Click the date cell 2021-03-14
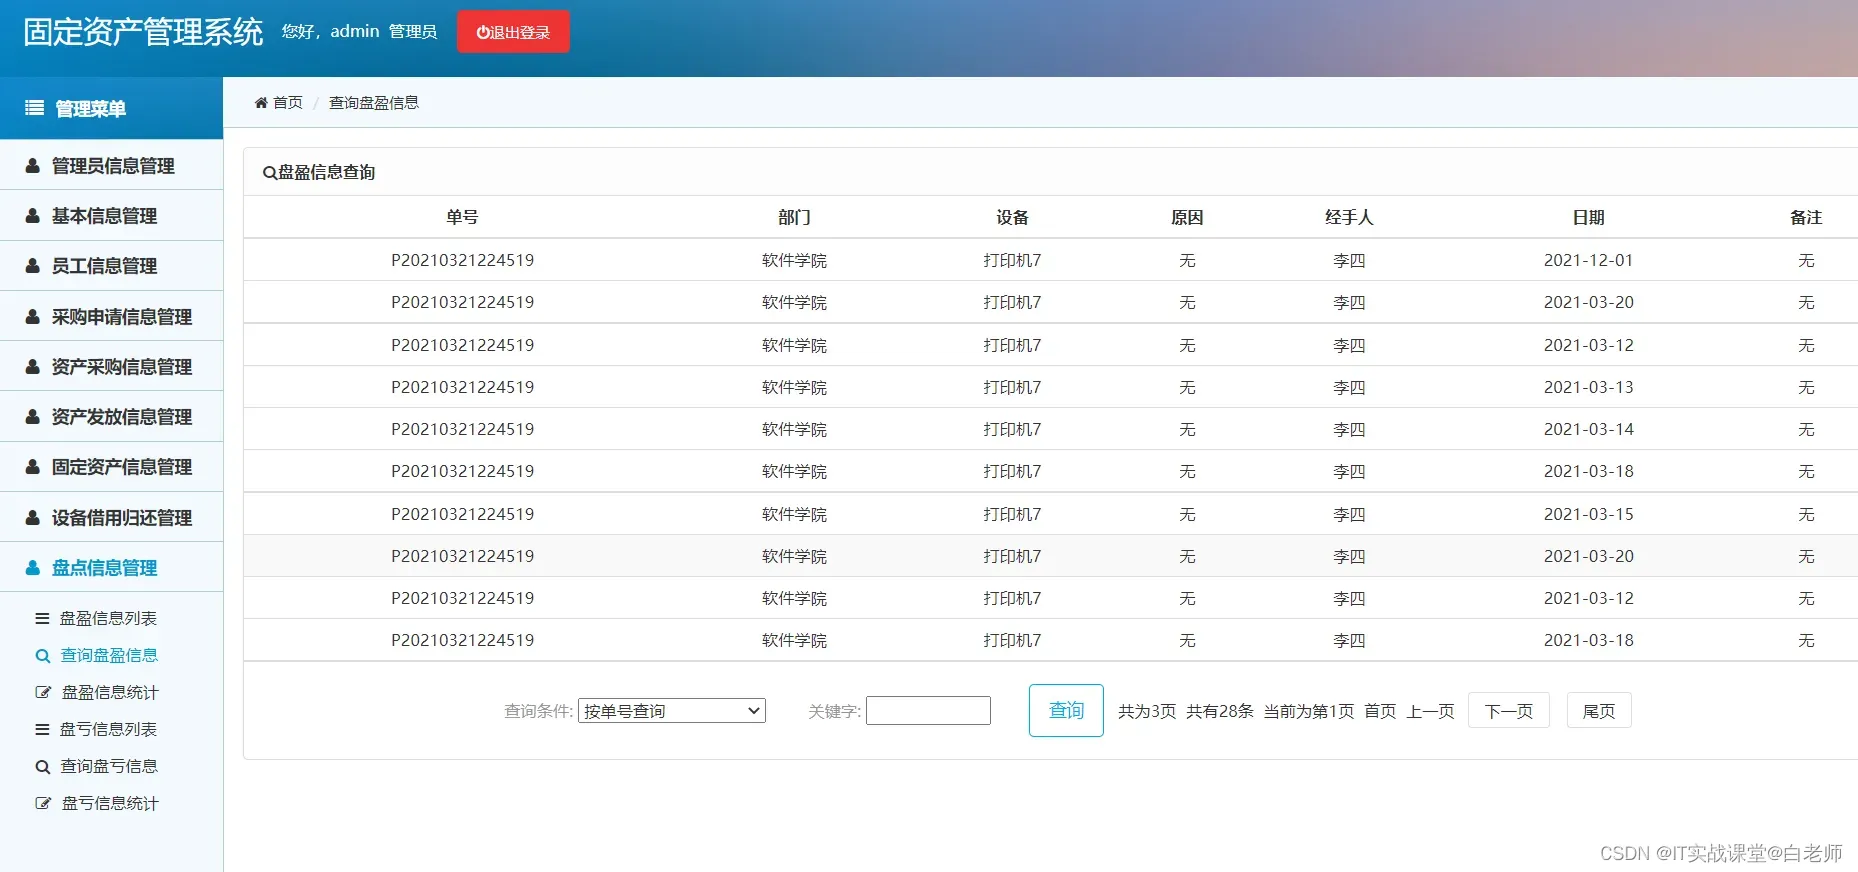 coord(1588,429)
